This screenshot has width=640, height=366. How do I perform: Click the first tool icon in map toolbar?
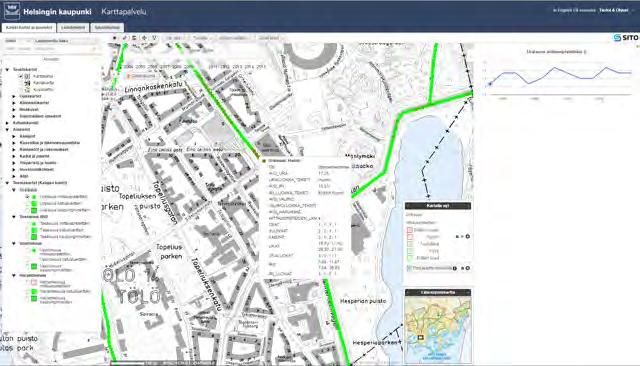click(115, 38)
